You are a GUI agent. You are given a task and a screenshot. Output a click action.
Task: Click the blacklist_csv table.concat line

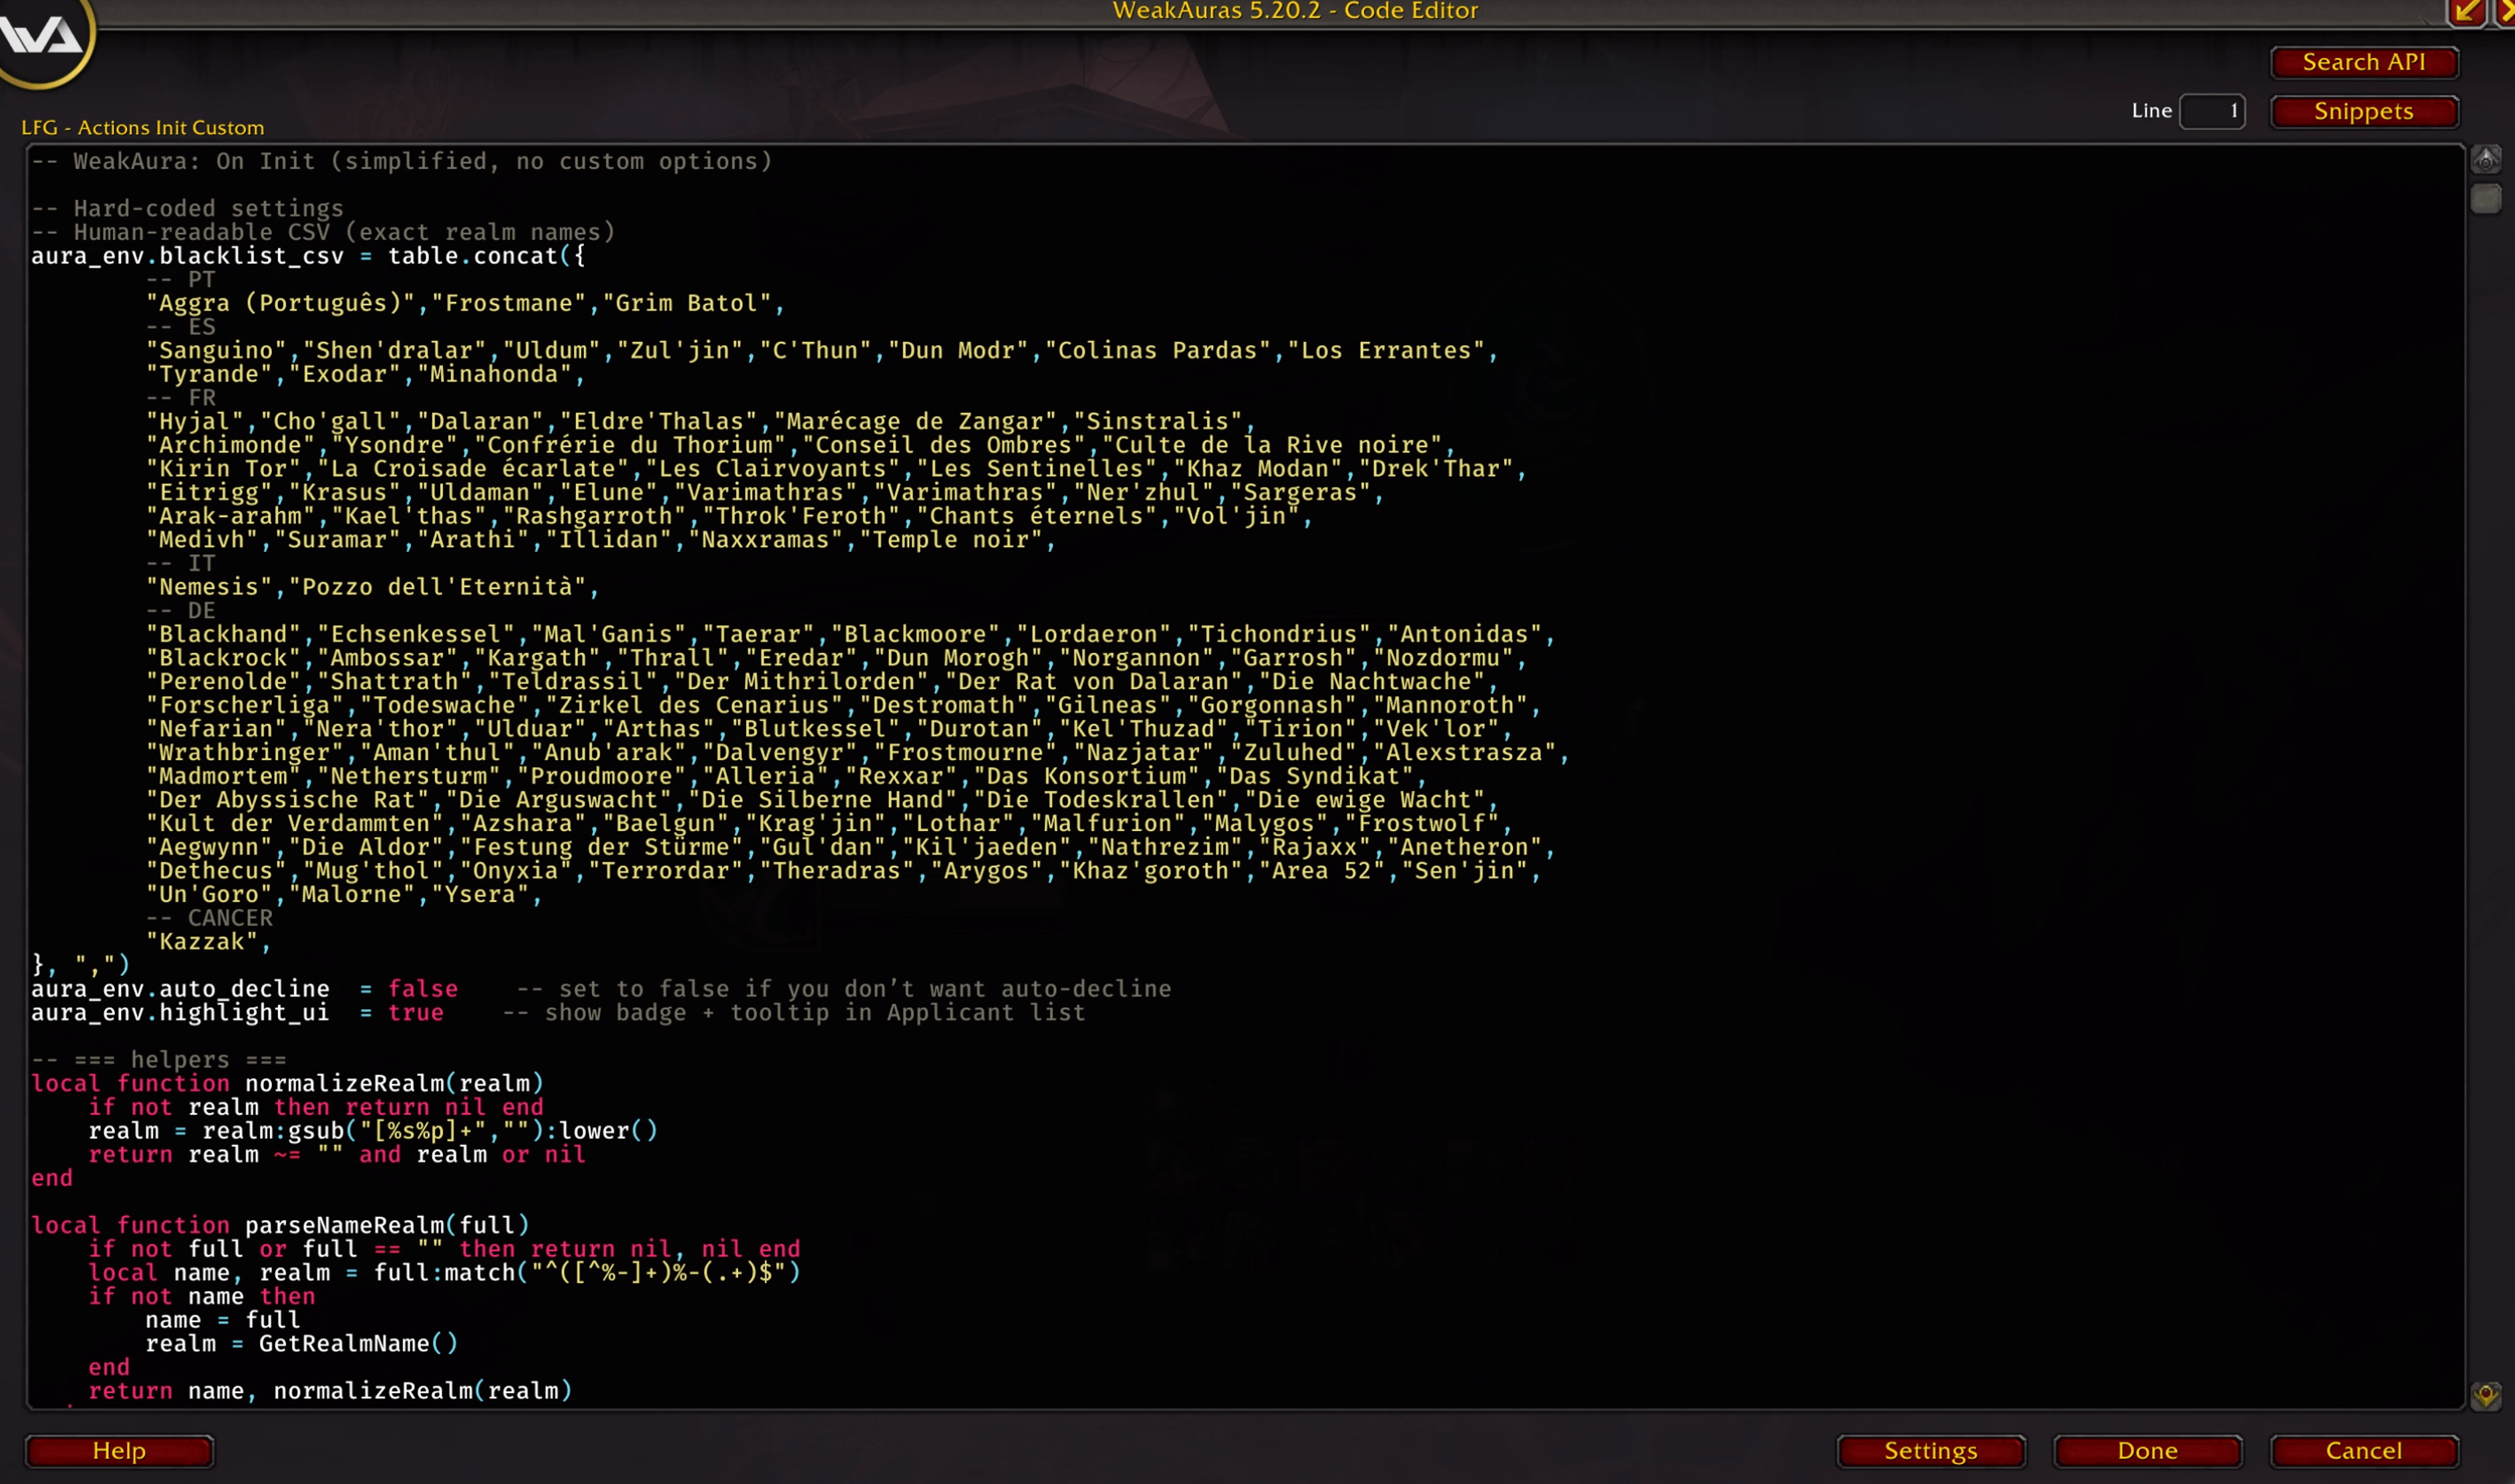[x=308, y=256]
